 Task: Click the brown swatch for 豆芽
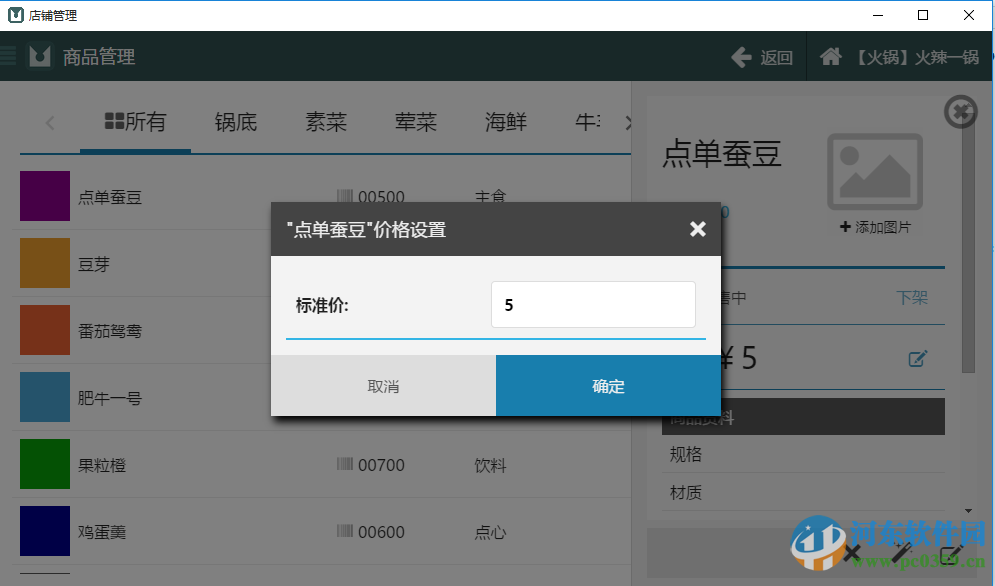(45, 263)
